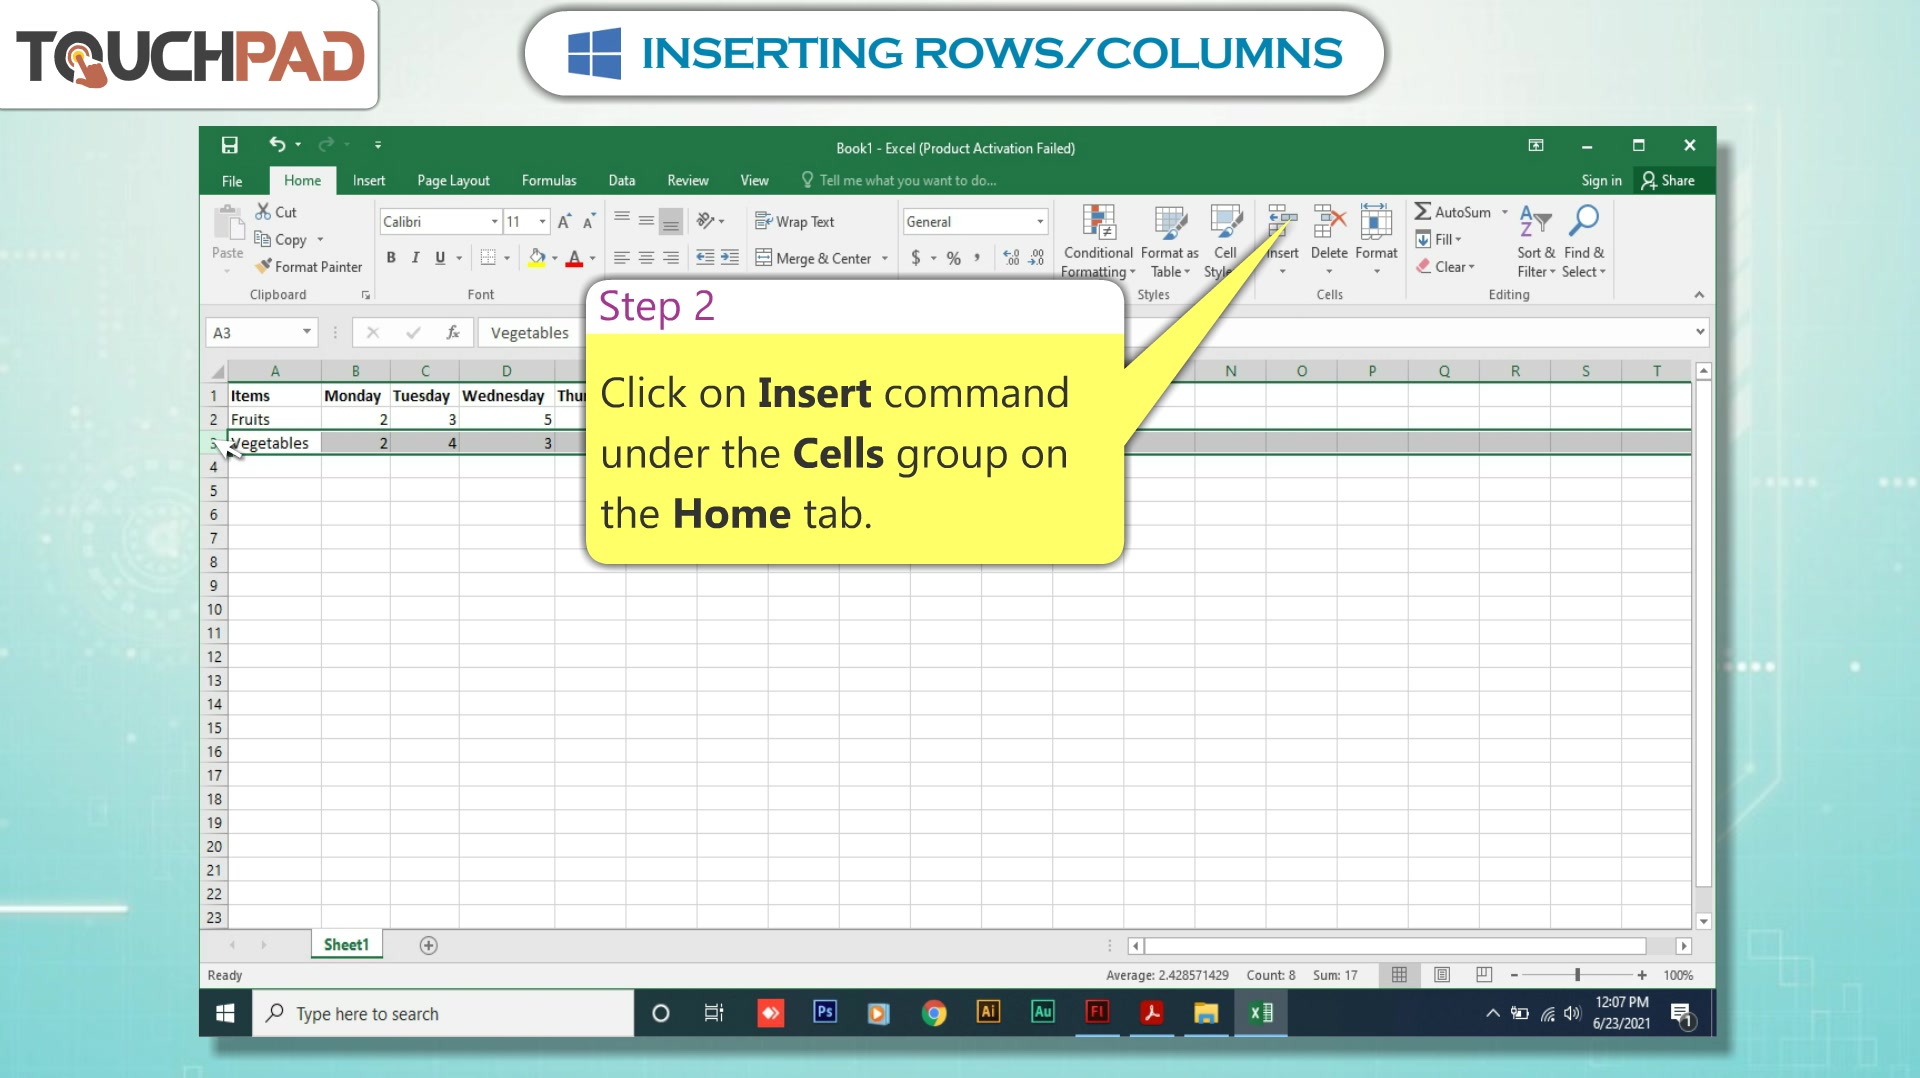Click the Paste clipboard icon
Image resolution: width=1920 pixels, height=1078 pixels.
(228, 224)
